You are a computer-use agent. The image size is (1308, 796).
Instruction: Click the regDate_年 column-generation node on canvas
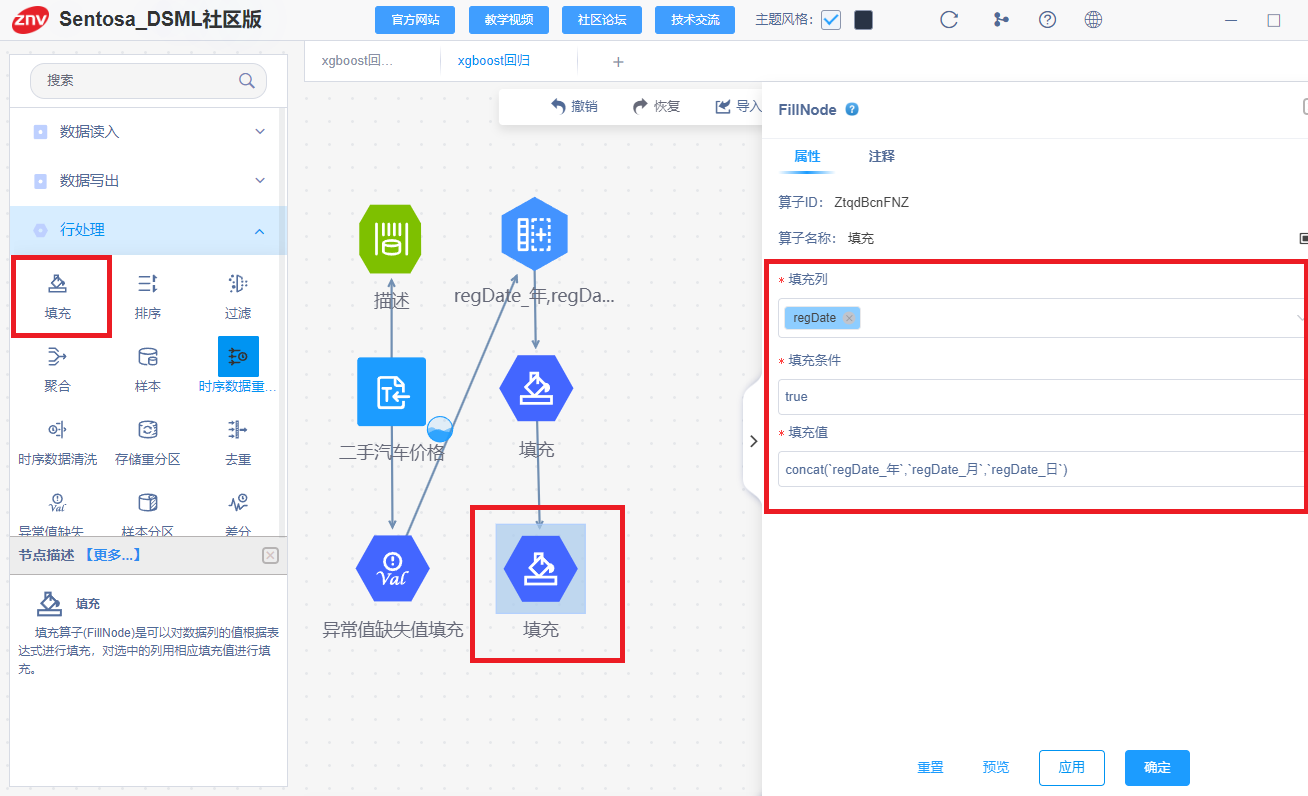pyautogui.click(x=534, y=233)
